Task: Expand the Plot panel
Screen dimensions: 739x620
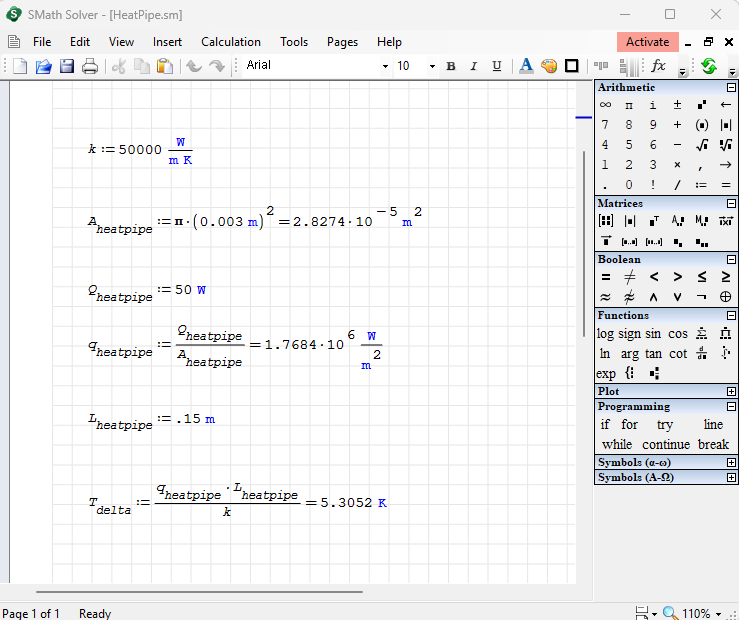Action: (x=731, y=391)
